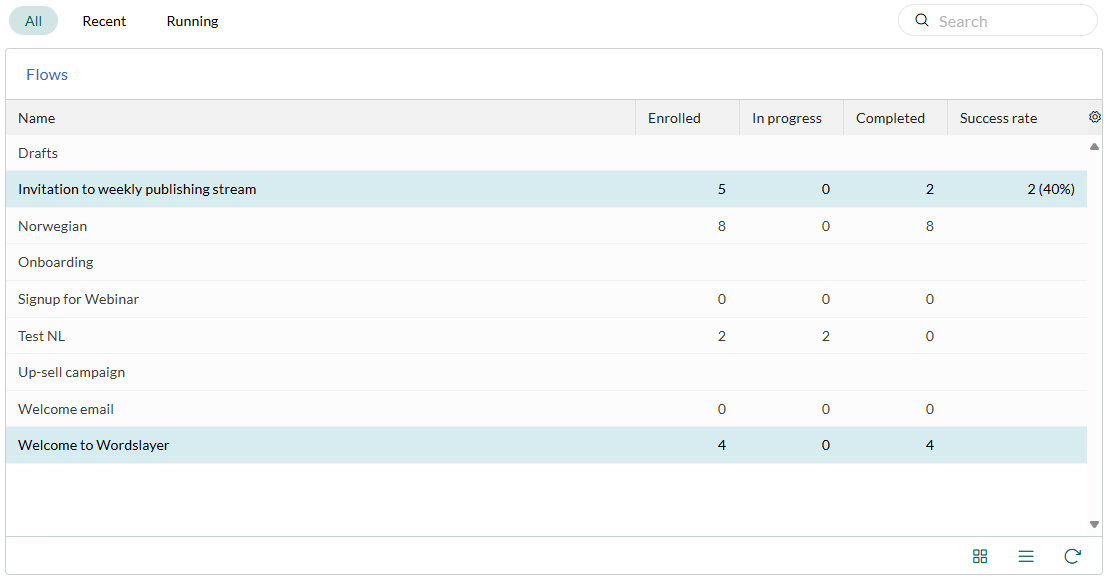Open the column settings gear icon
Image resolution: width=1108 pixels, height=581 pixels.
click(x=1095, y=117)
